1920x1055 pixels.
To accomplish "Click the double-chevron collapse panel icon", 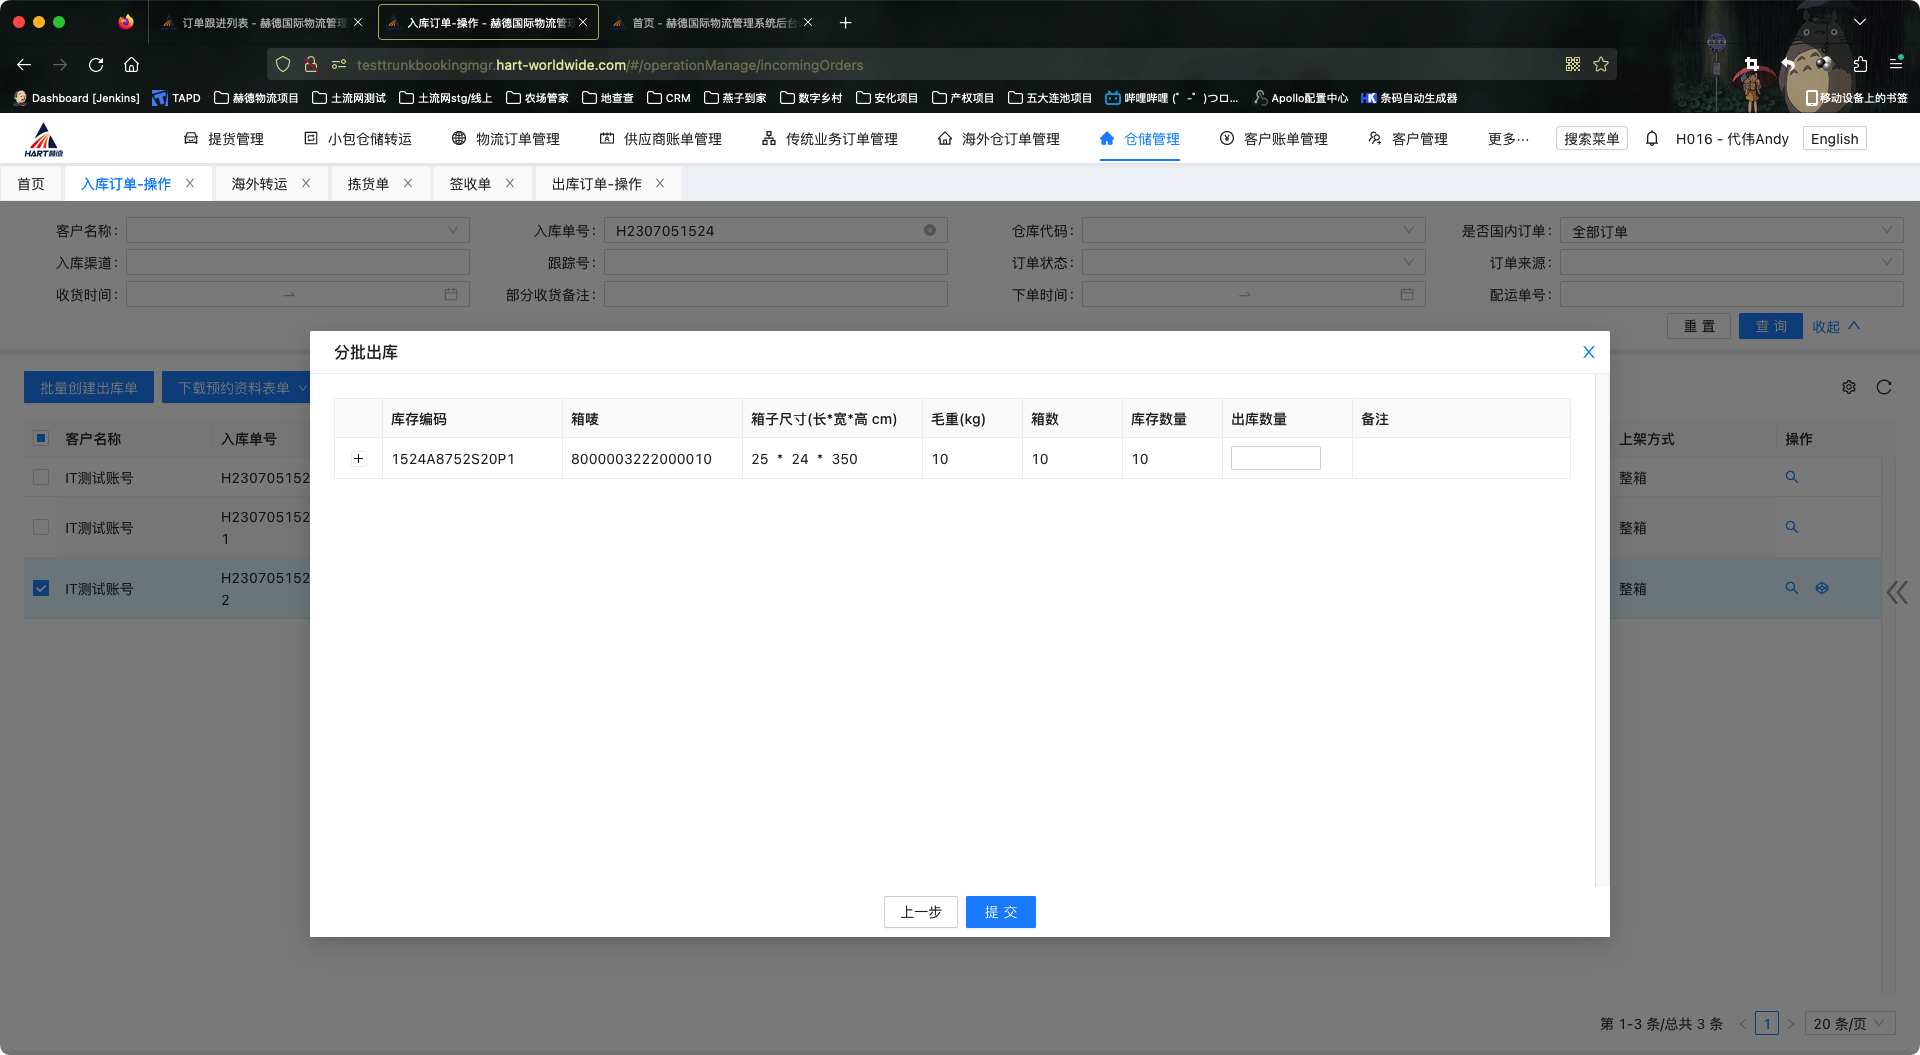I will pos(1897,592).
